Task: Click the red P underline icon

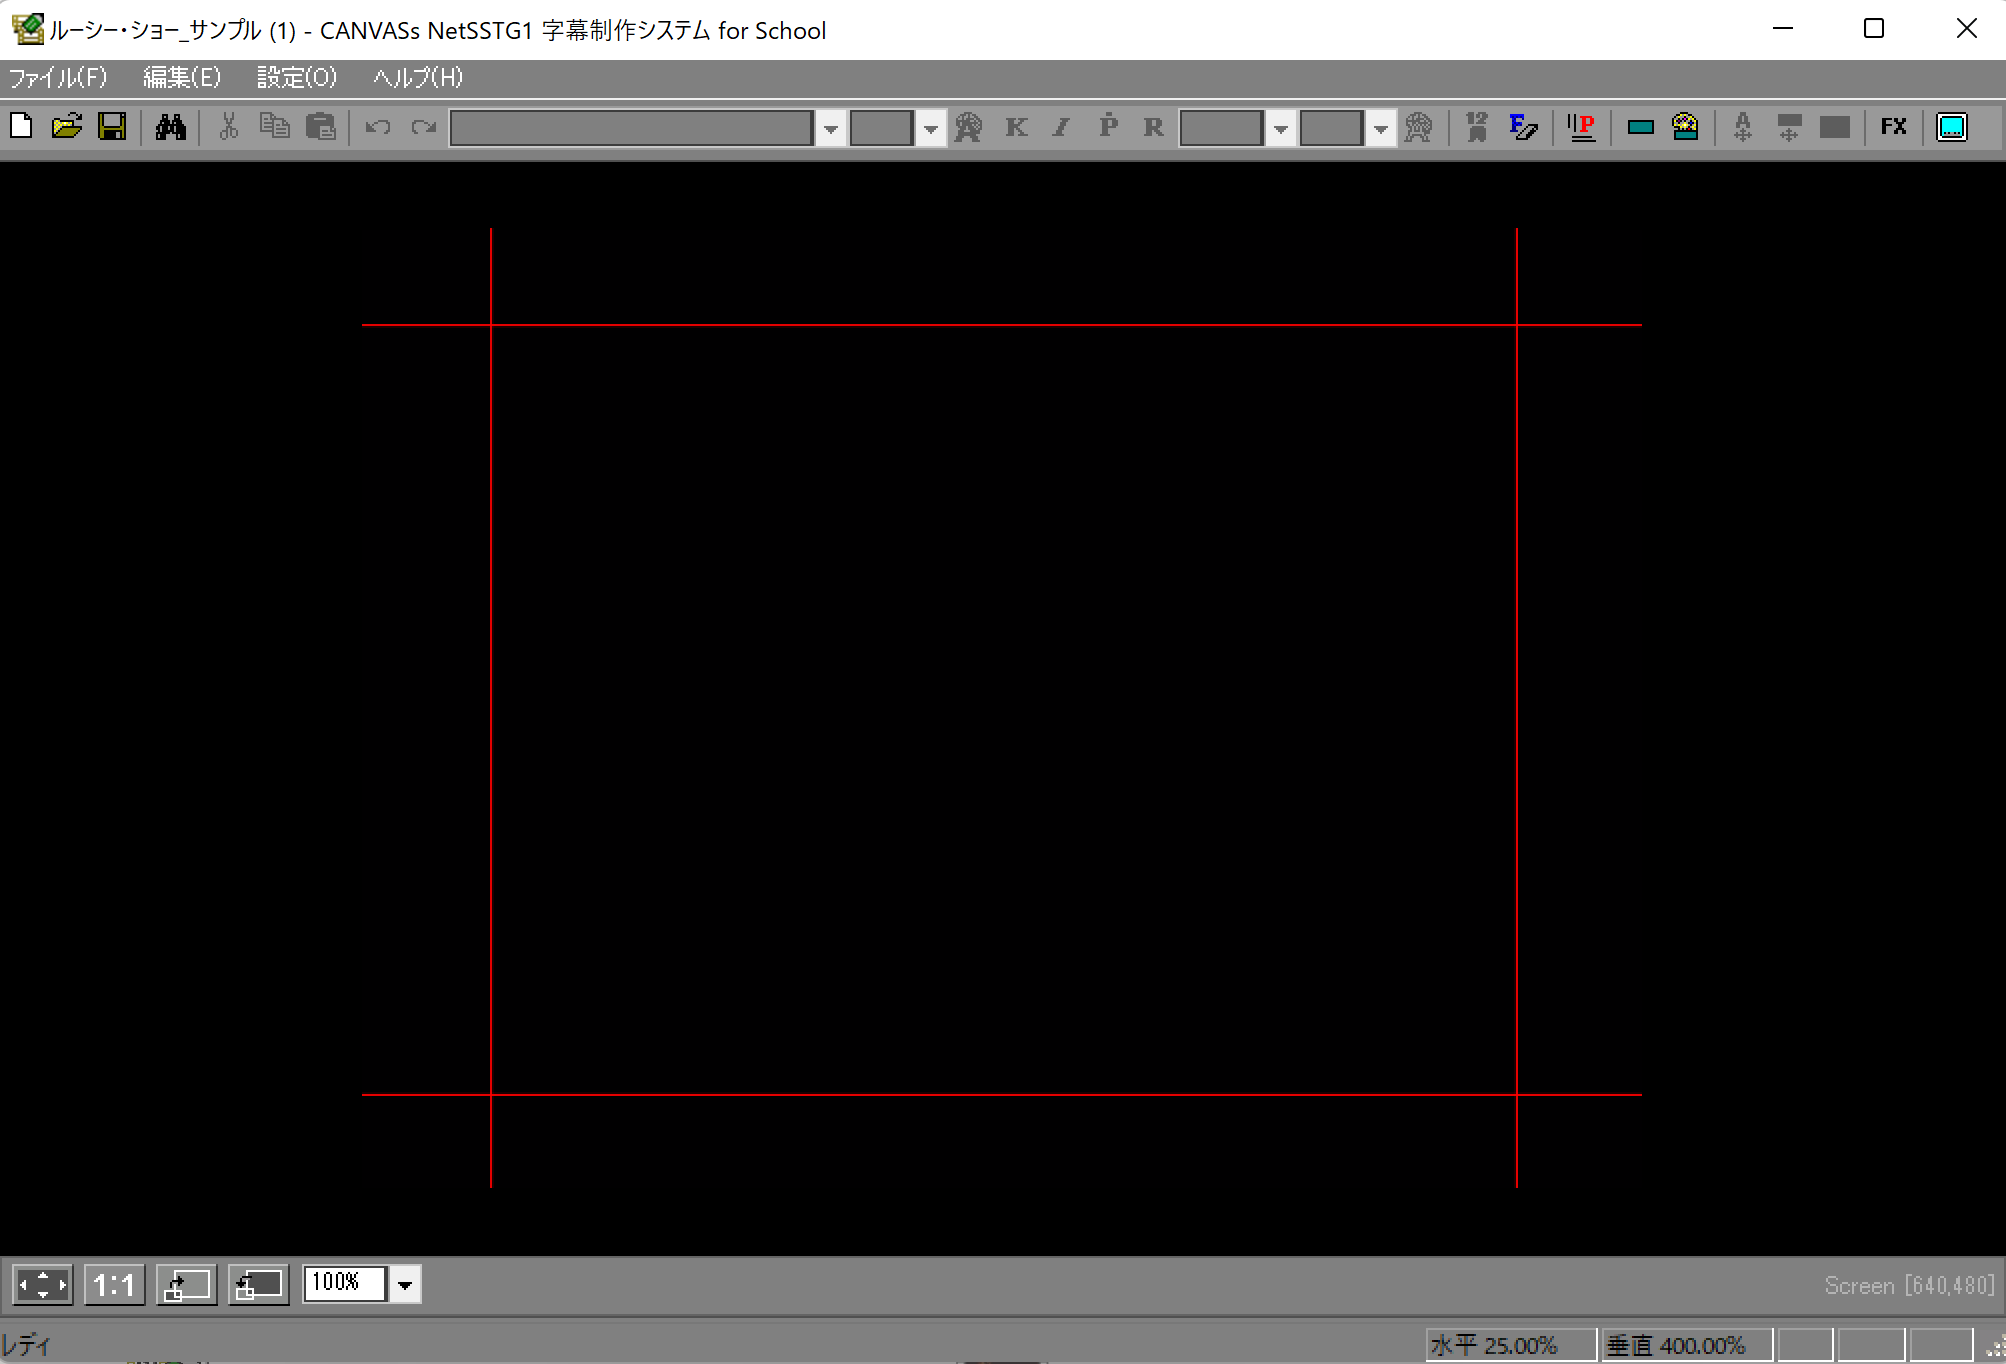Action: [1581, 127]
